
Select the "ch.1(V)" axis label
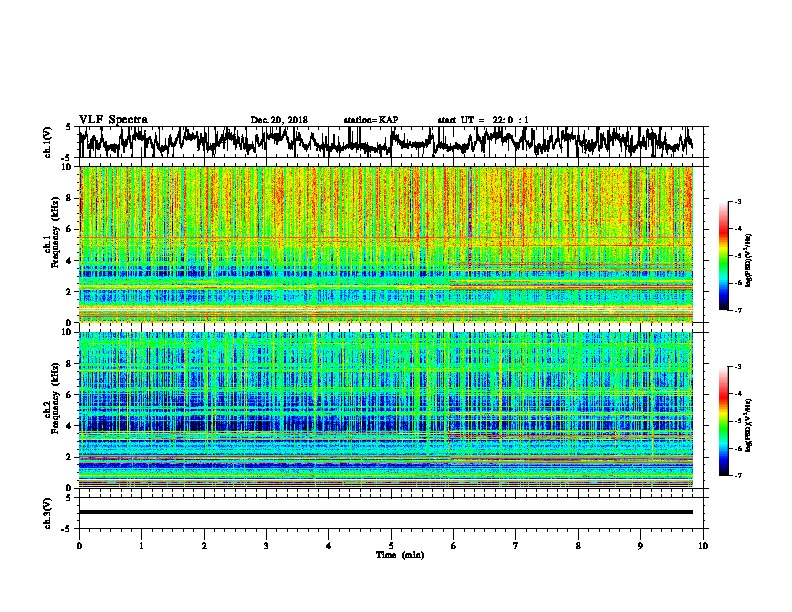(x=48, y=143)
